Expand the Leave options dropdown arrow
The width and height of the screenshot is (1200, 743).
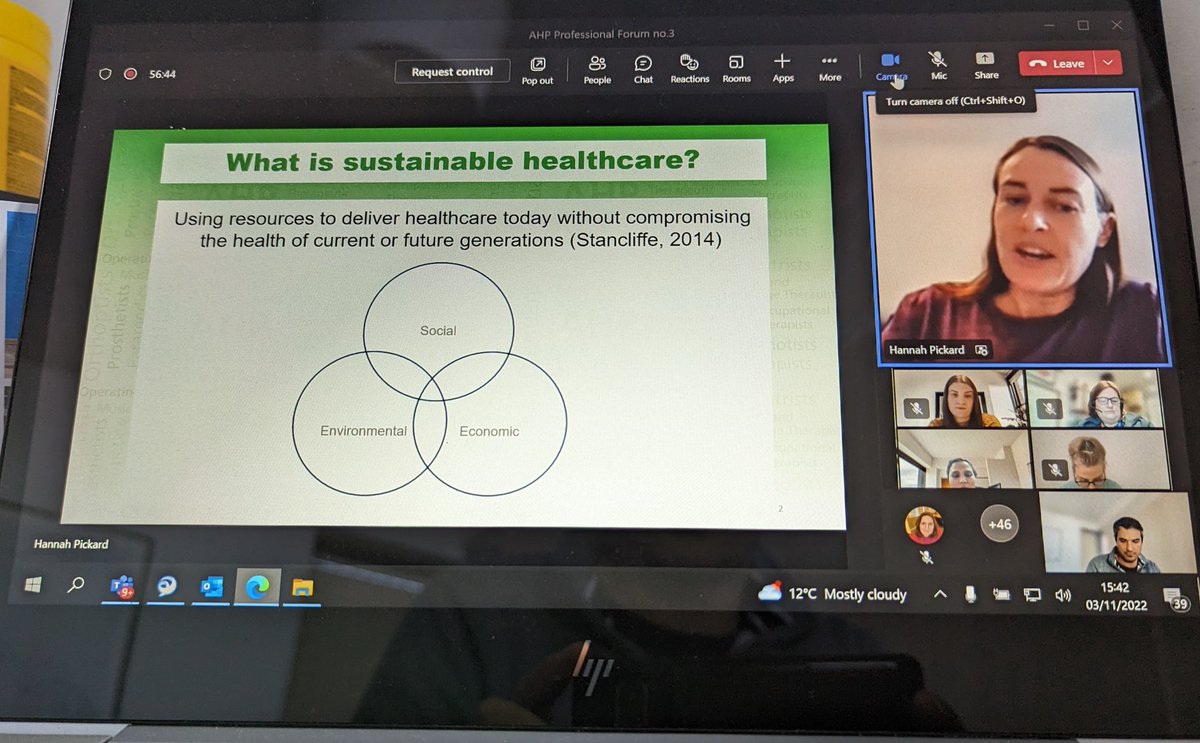1108,63
